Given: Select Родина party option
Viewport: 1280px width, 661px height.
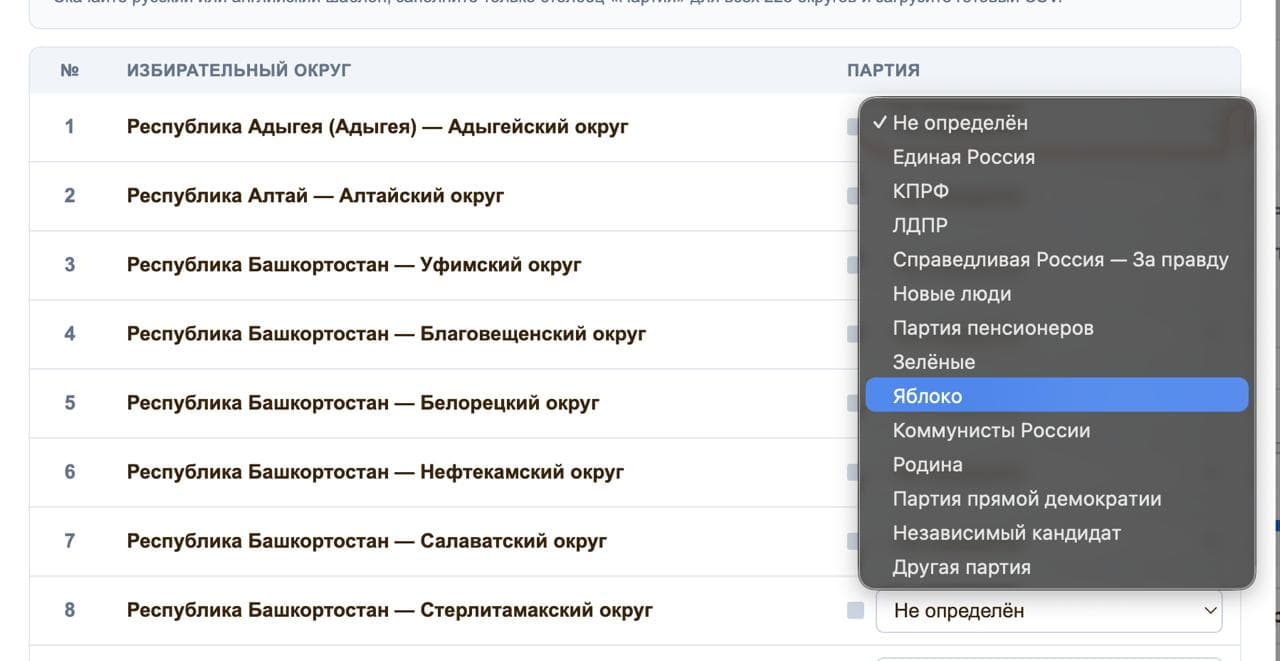Looking at the screenshot, I should coord(1057,465).
